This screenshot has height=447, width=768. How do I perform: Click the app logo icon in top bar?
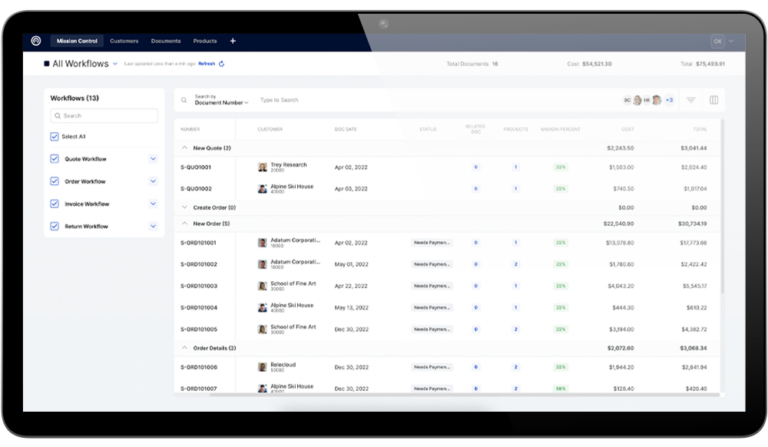point(36,41)
